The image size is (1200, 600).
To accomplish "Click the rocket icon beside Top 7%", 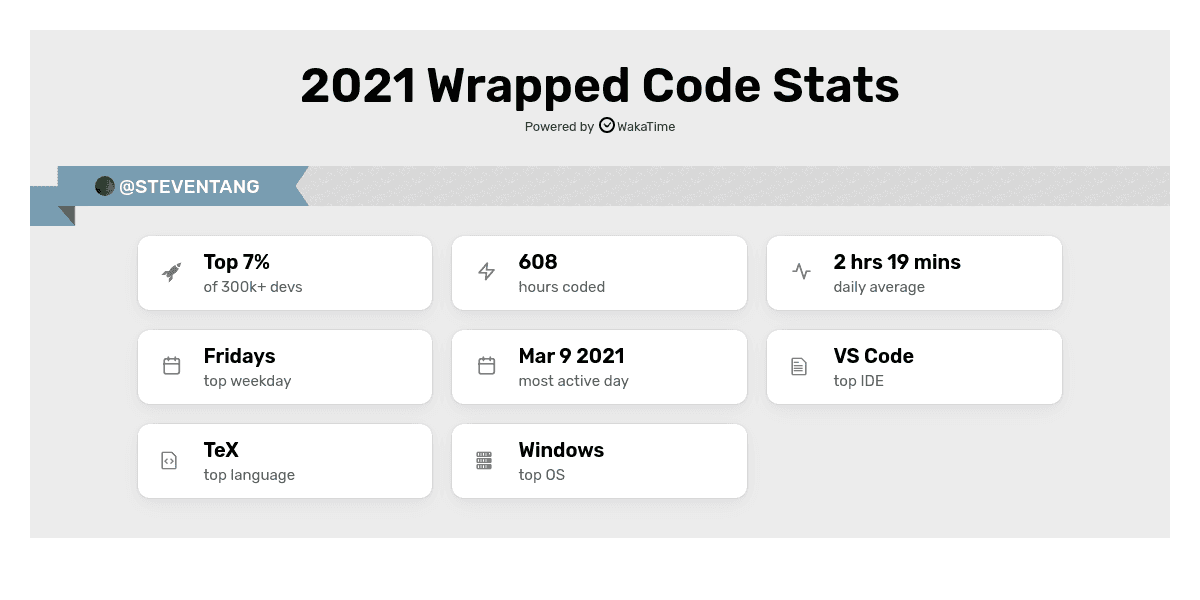I will tap(172, 272).
